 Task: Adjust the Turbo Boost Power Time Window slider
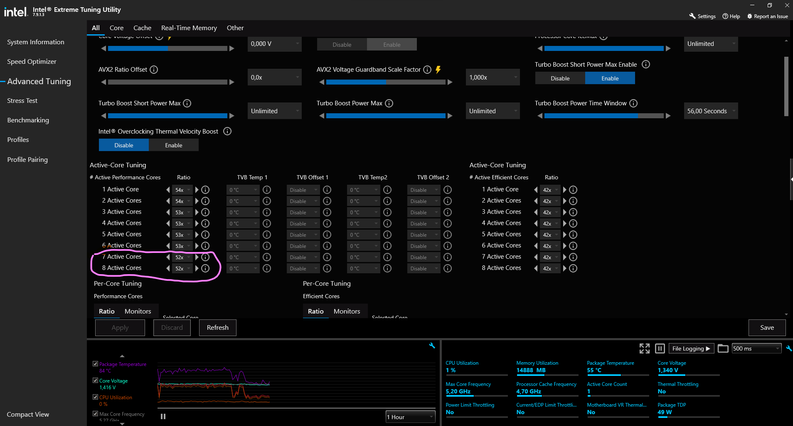(604, 115)
